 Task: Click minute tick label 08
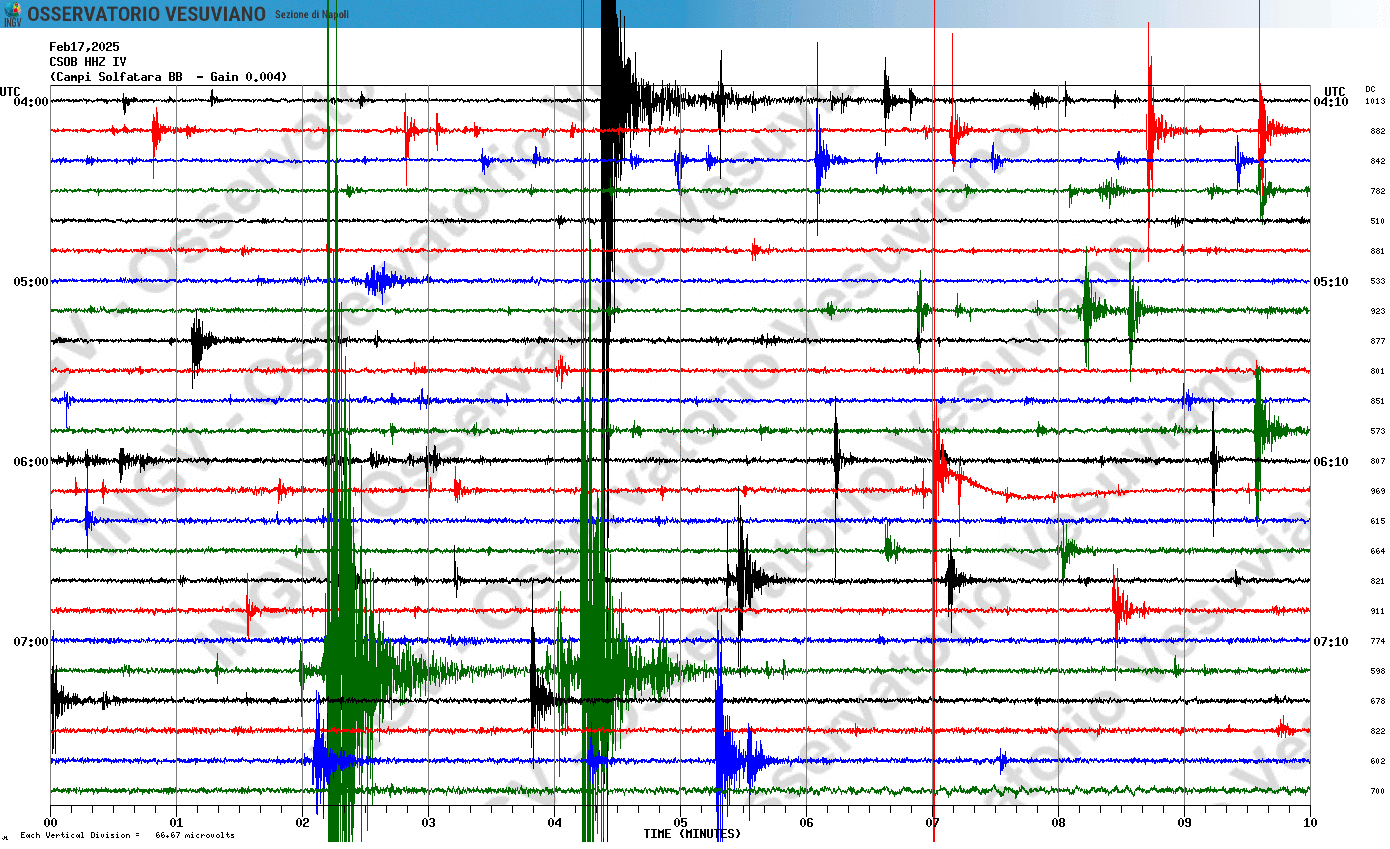1058,823
